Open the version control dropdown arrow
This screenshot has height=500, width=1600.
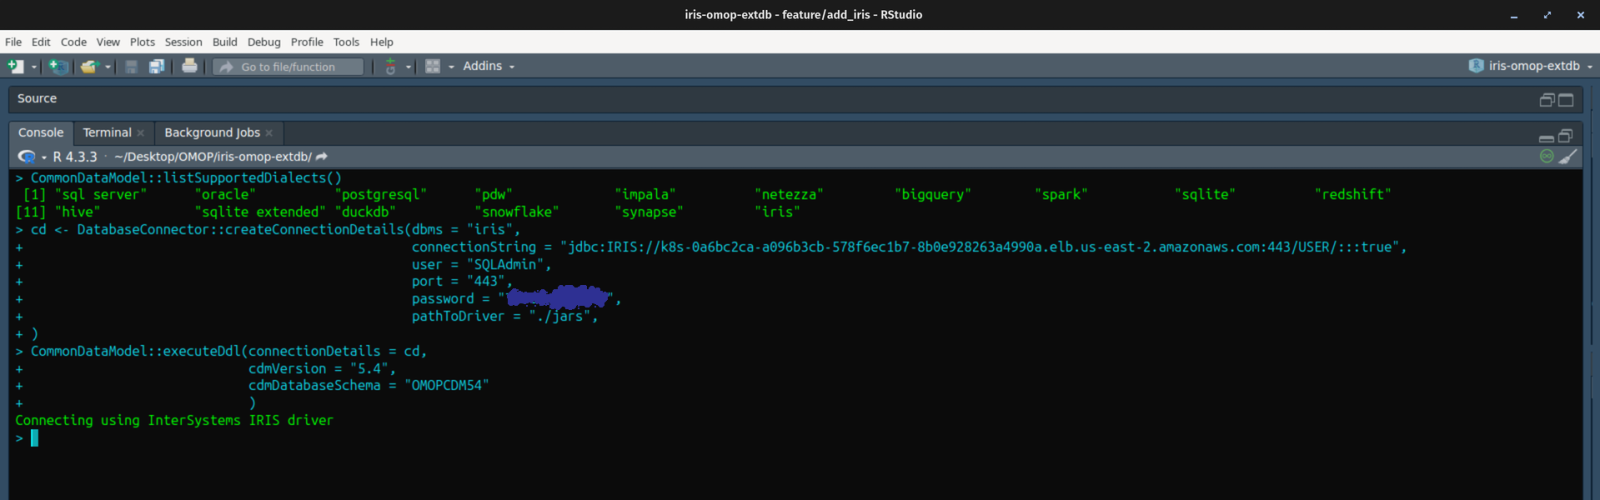pyautogui.click(x=408, y=67)
